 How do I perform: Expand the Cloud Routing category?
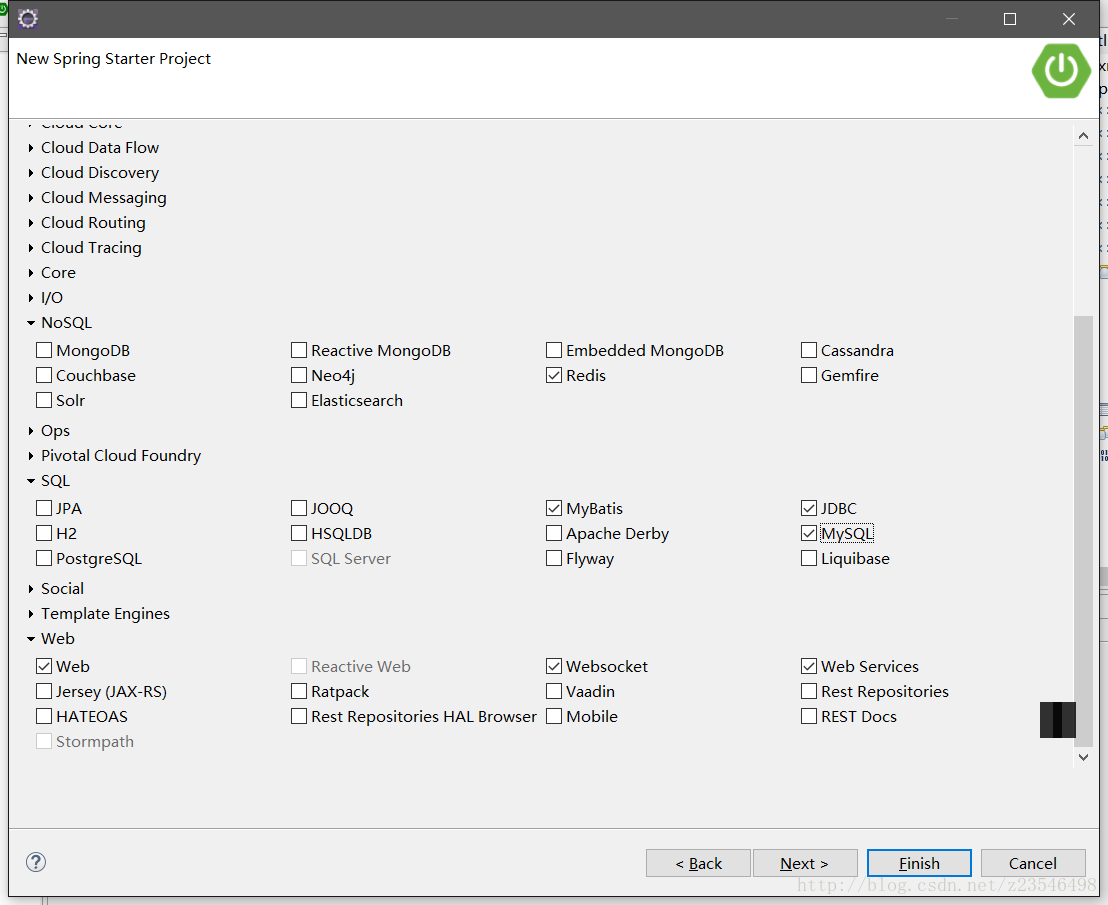[31, 223]
